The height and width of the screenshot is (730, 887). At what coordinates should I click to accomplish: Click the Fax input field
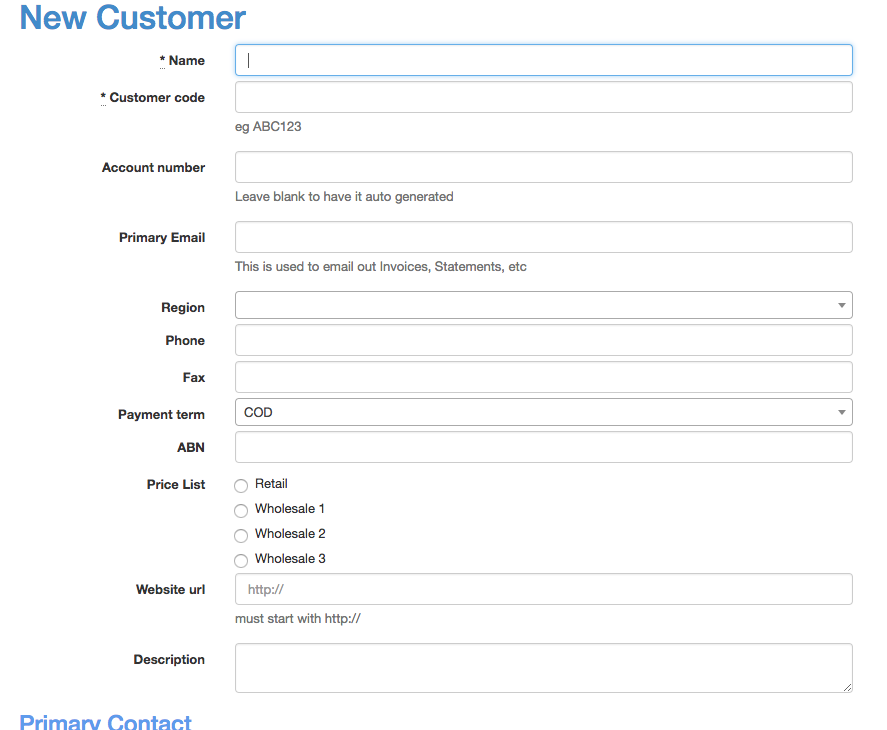(543, 377)
